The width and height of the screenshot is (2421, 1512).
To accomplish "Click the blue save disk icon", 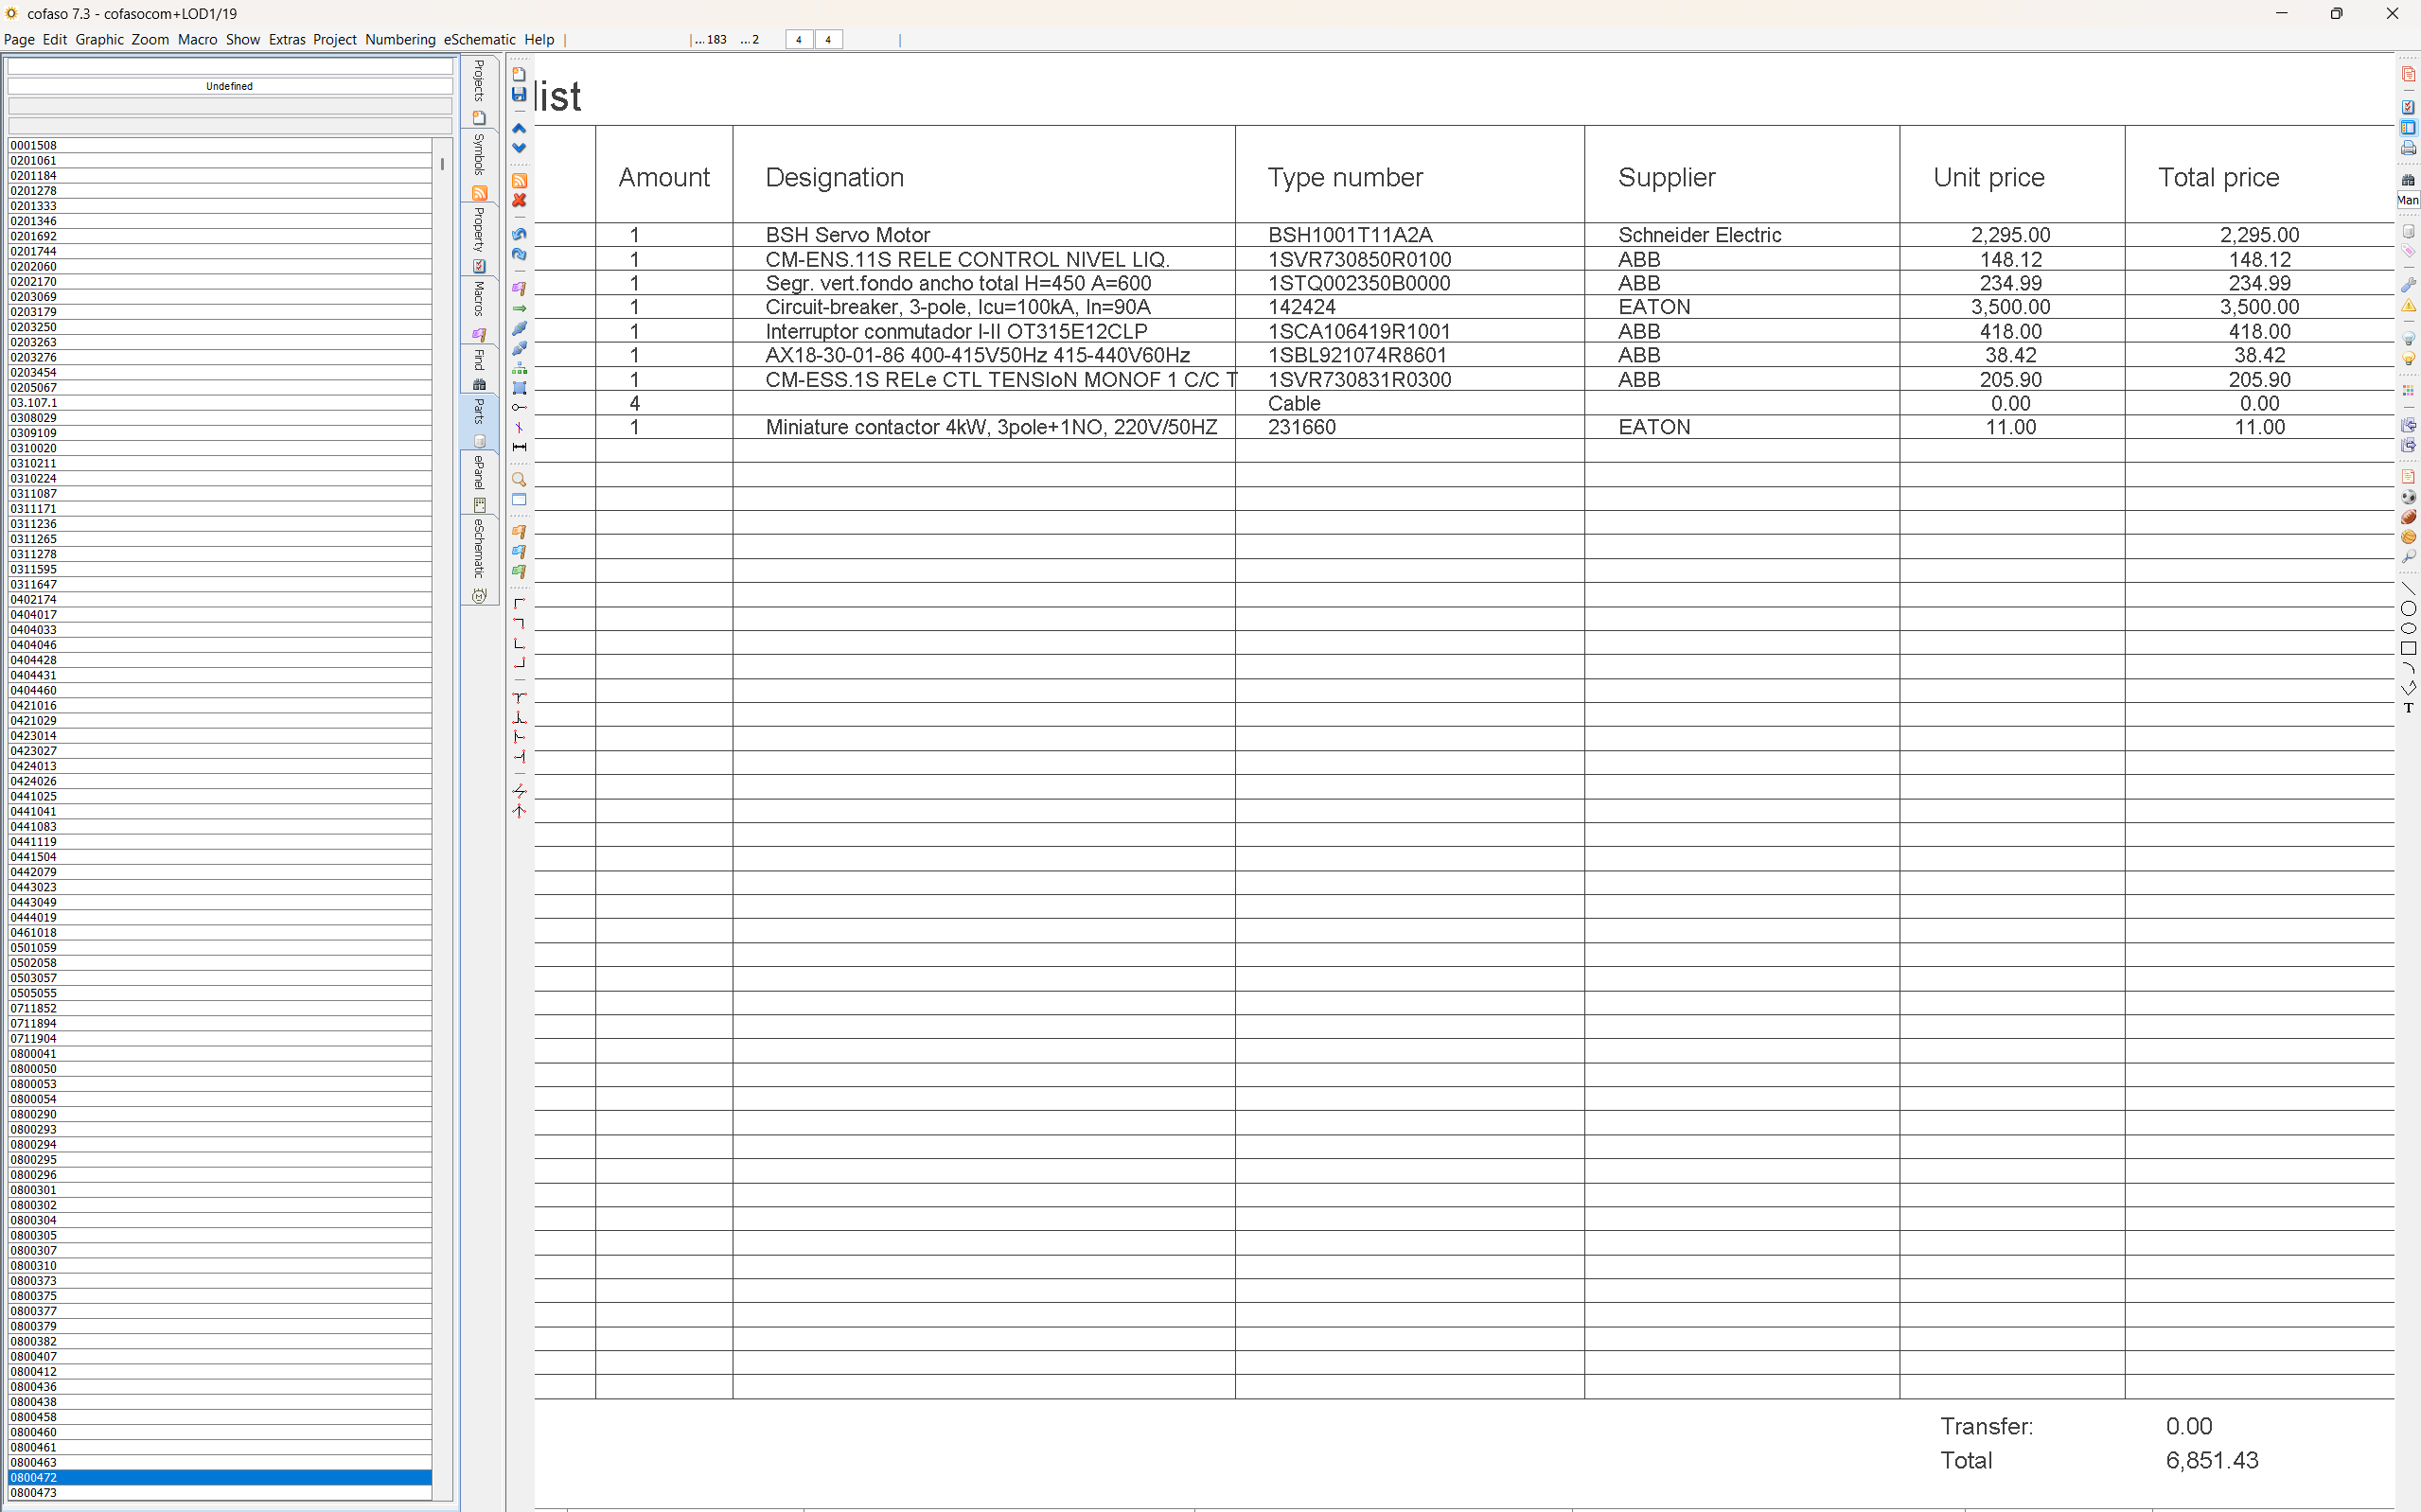I will tap(519, 94).
